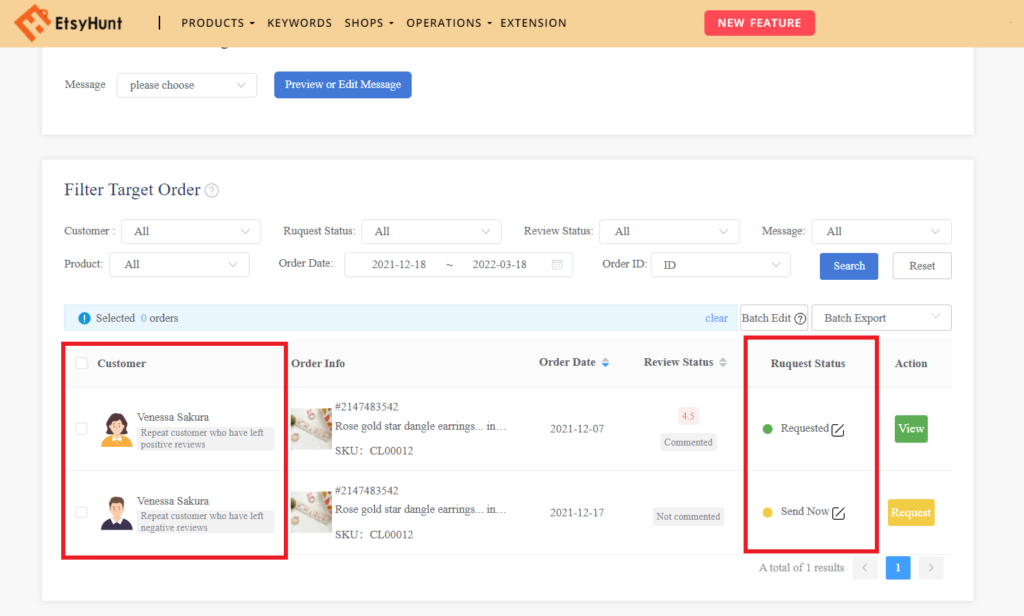Open the Customer filter dropdown
The height and width of the screenshot is (616, 1024).
click(x=190, y=231)
